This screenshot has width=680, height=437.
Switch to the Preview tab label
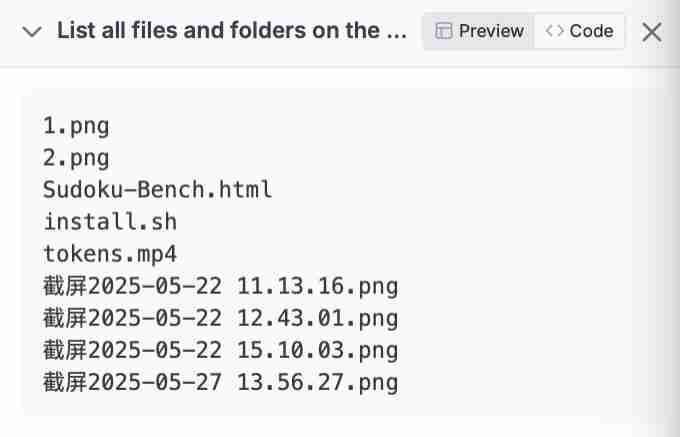point(491,31)
